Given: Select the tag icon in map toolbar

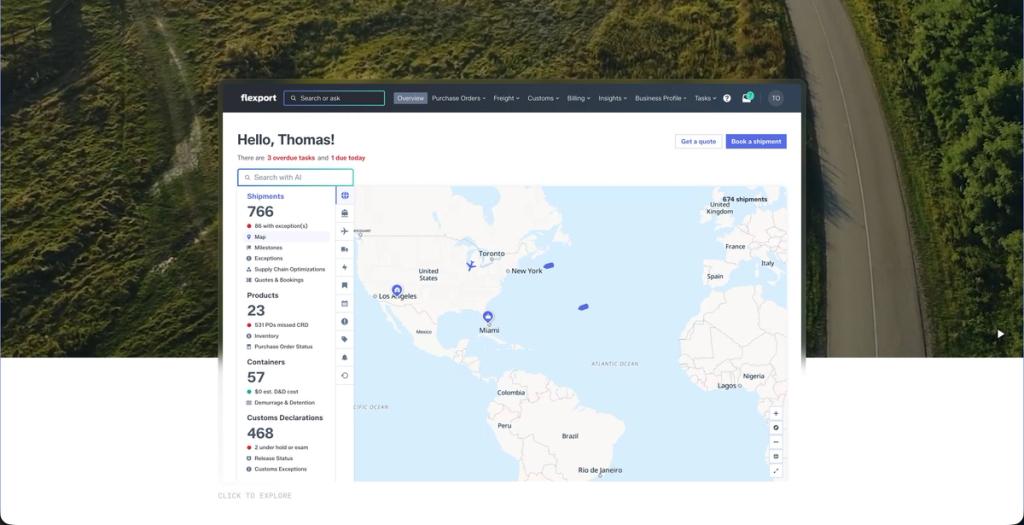Looking at the screenshot, I should (345, 340).
